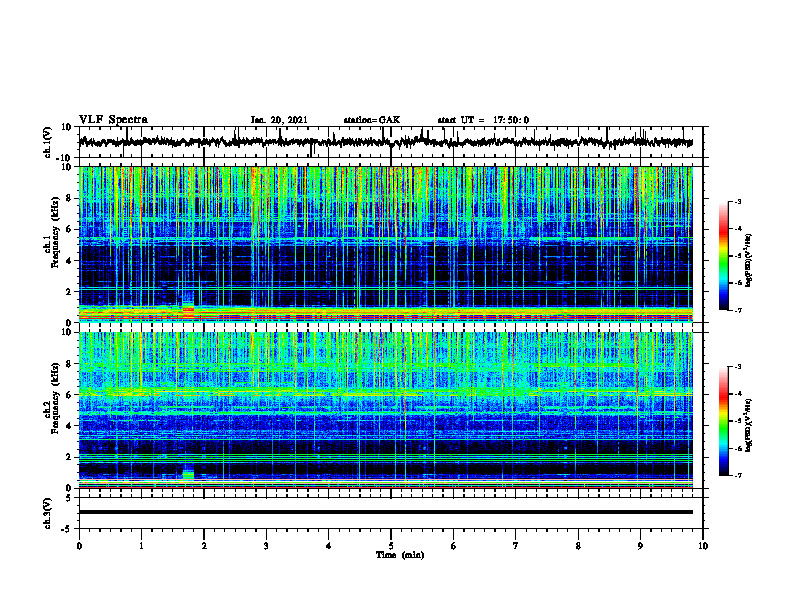This screenshot has height=612, width=792.
Task: Click the green burst near 1.8 min in ch.2 spectrogram
Action: tap(188, 475)
